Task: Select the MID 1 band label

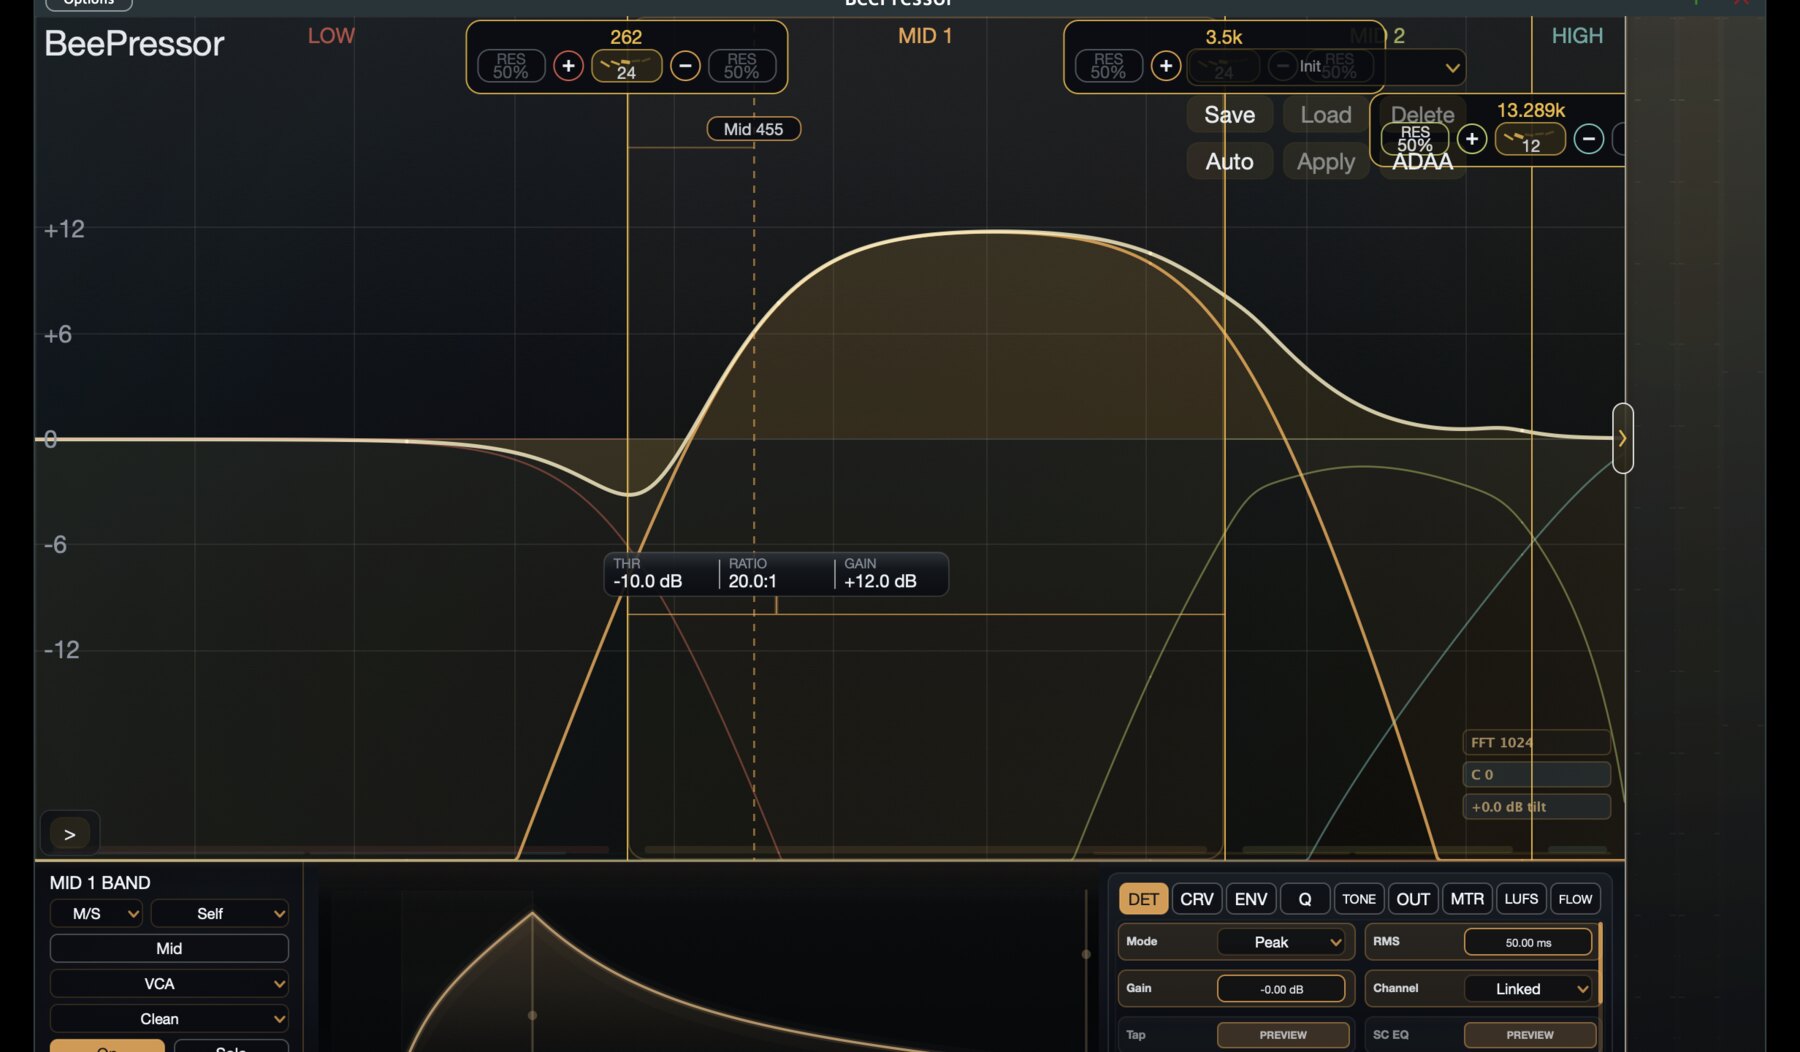Action: [x=925, y=36]
